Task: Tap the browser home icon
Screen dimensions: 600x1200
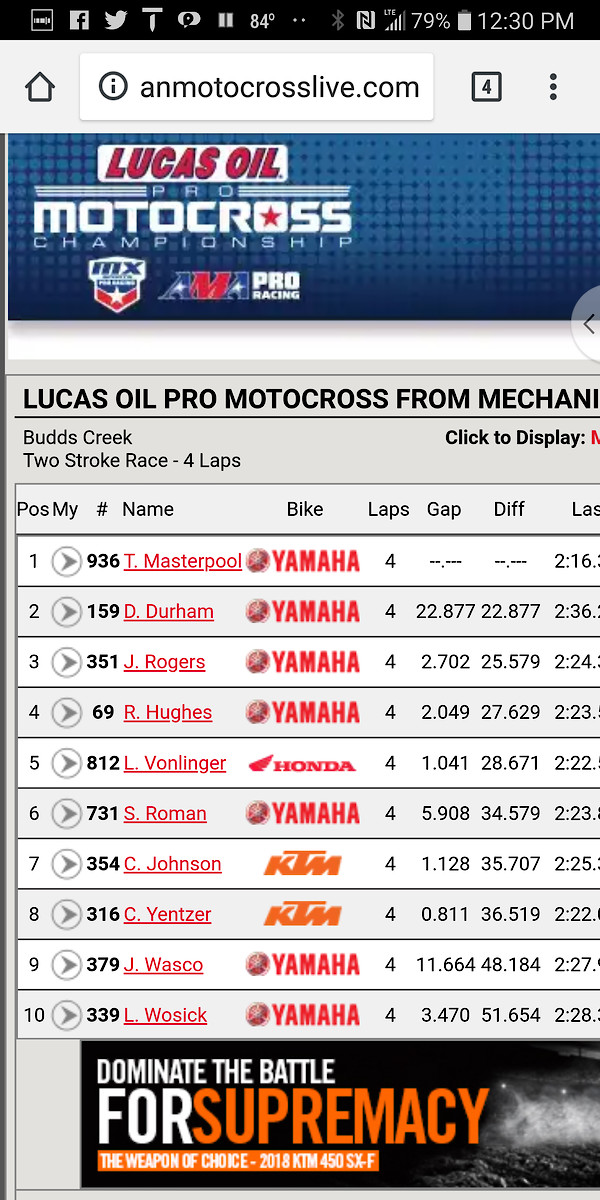Action: point(39,87)
